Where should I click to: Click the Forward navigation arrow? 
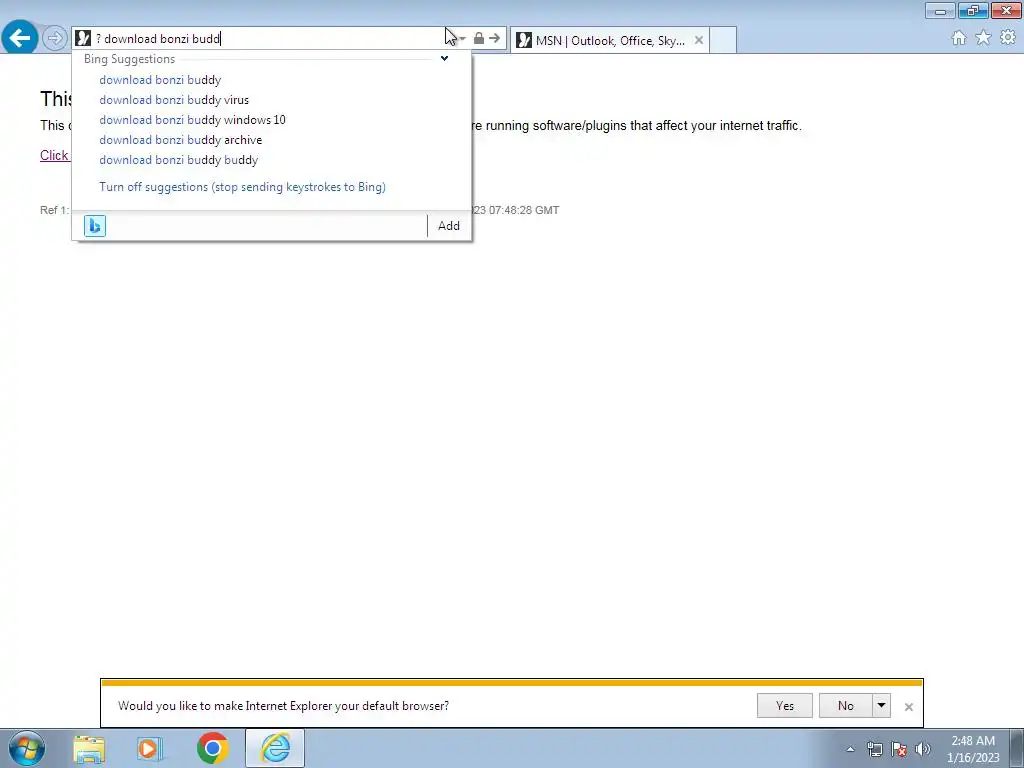55,38
